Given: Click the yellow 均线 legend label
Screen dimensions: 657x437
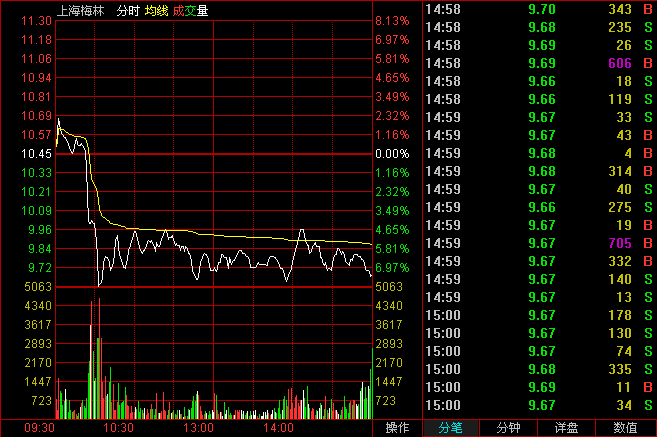Looking at the screenshot, I should tap(157, 10).
